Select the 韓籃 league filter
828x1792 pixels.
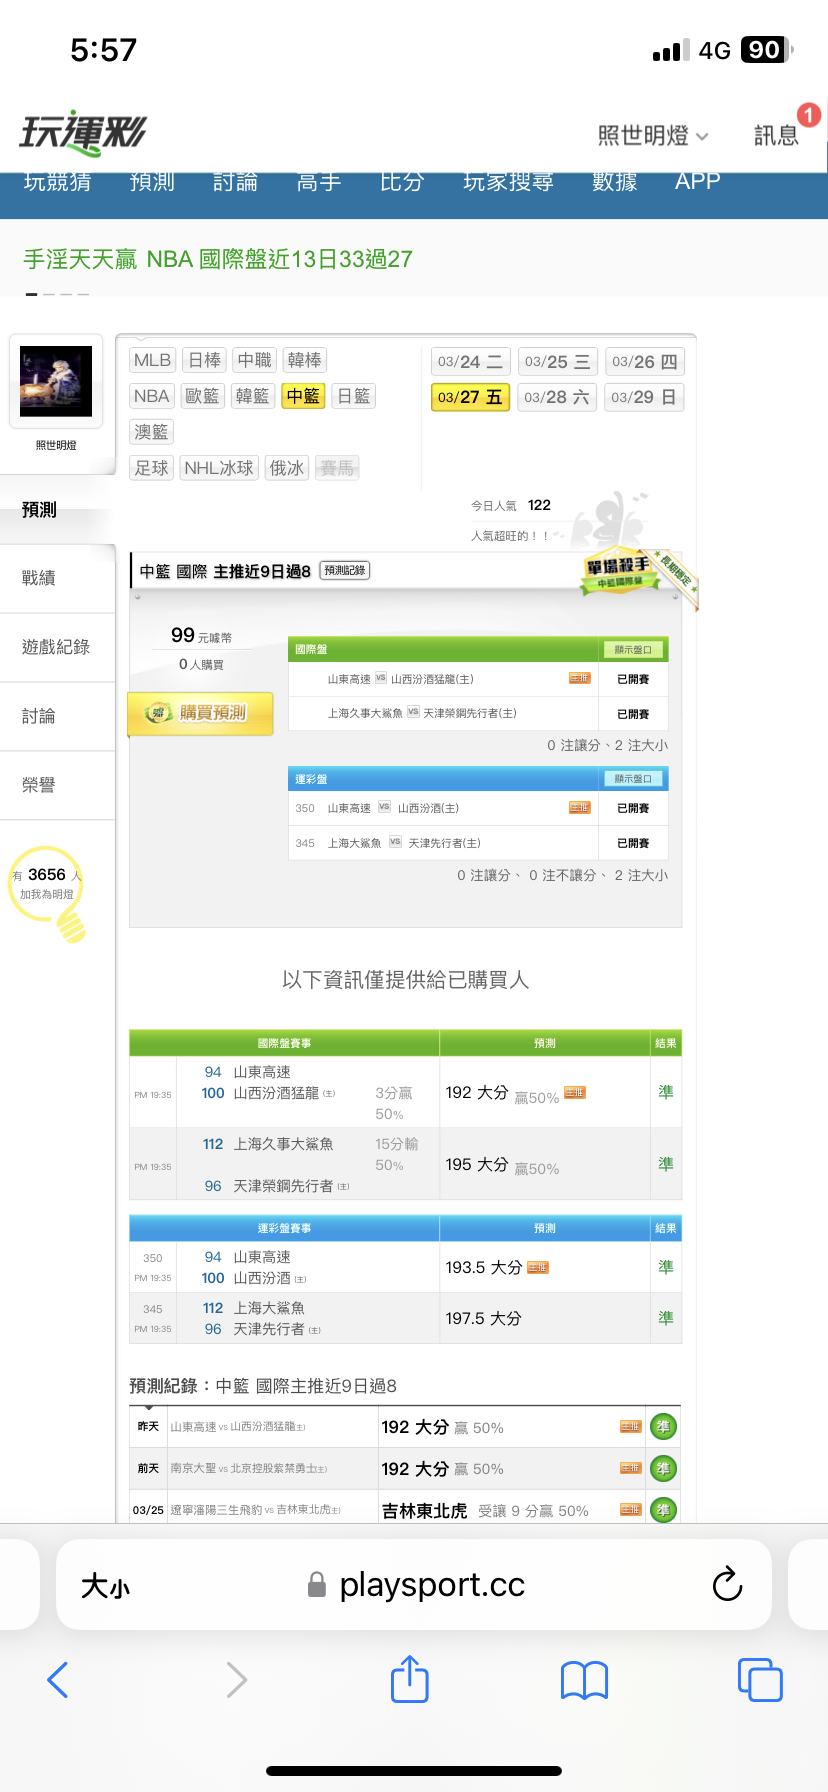[x=252, y=396]
